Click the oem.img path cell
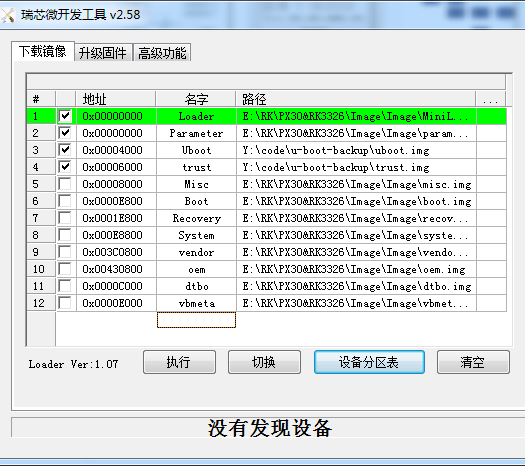 [356, 269]
